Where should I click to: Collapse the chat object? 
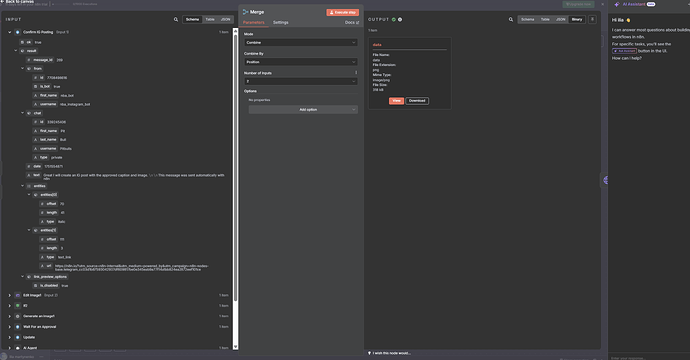(22, 113)
